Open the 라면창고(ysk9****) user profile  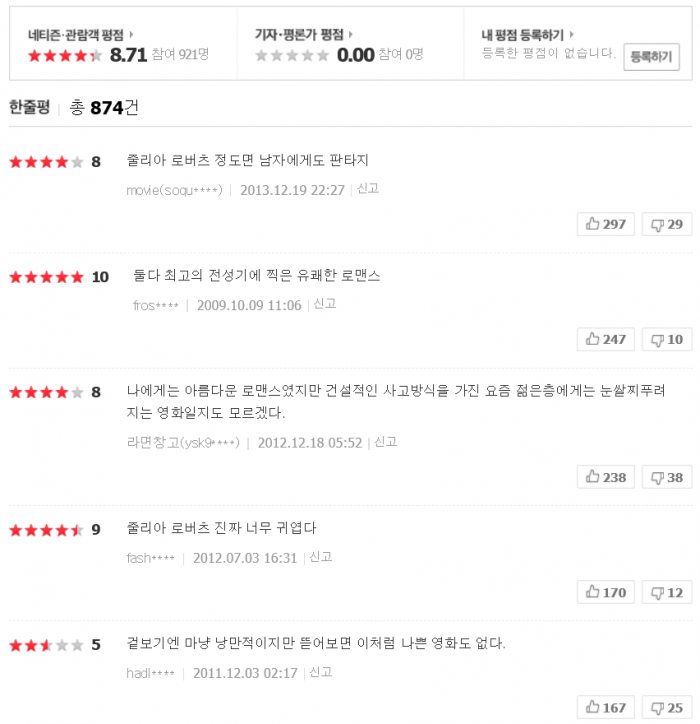click(183, 442)
